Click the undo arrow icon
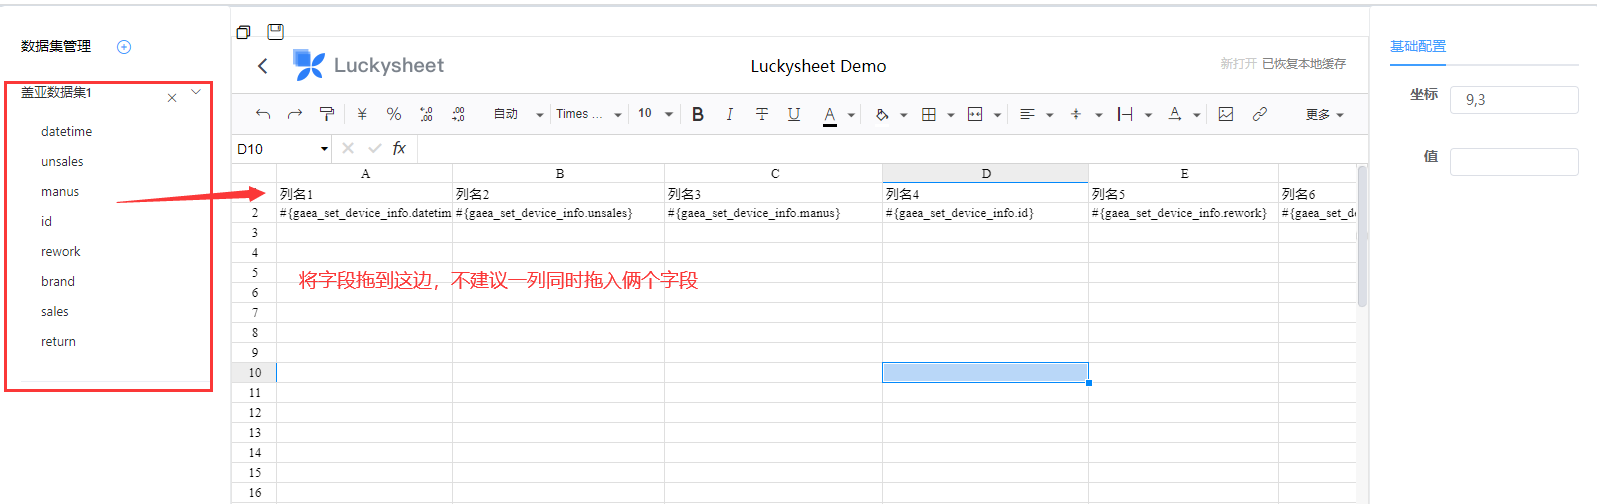Viewport: 1597px width, 504px height. (x=263, y=114)
